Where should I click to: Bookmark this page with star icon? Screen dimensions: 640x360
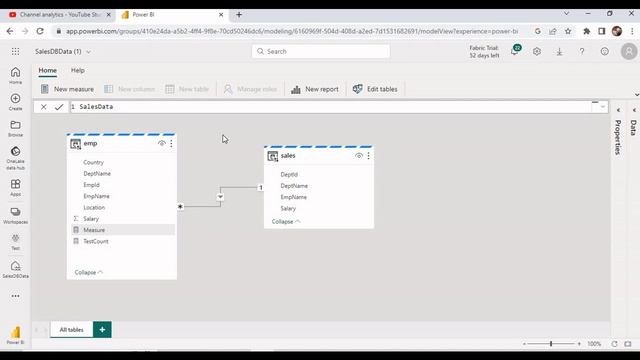(568, 31)
